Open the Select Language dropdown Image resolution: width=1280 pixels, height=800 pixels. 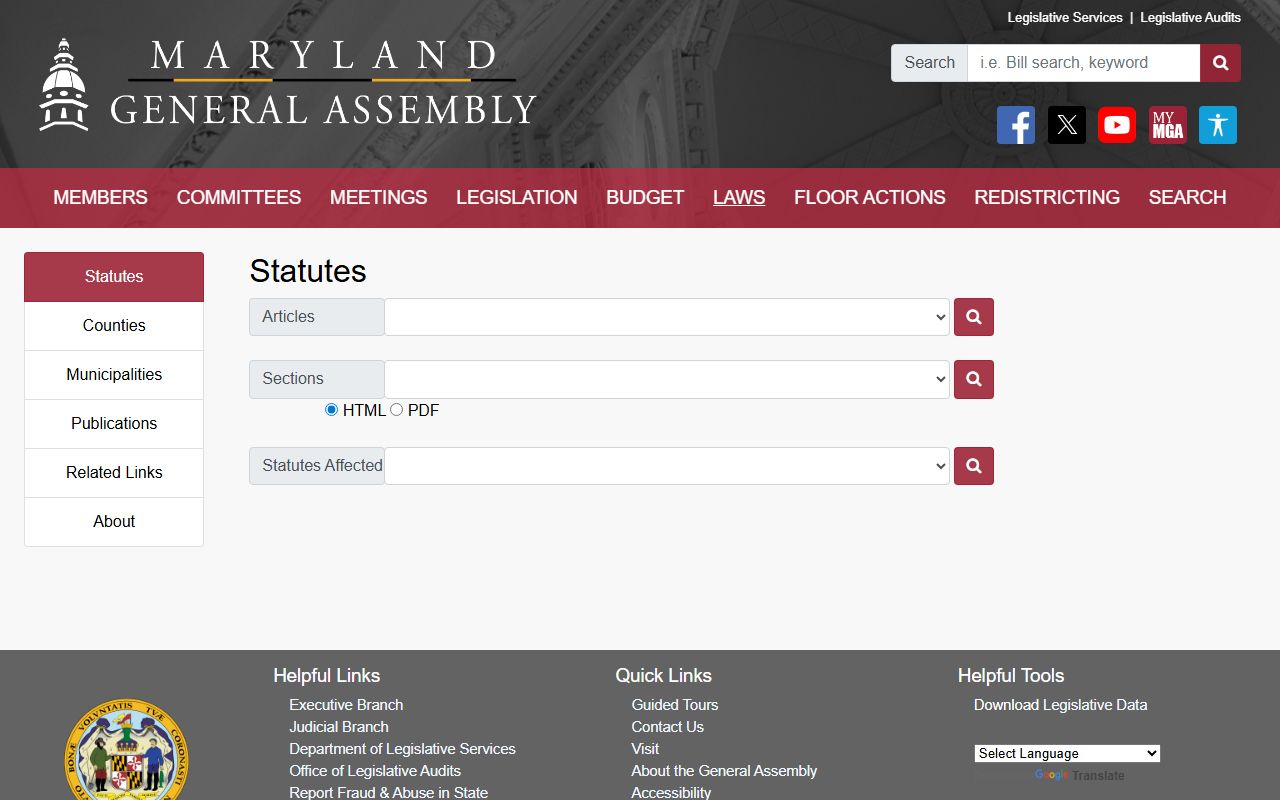point(1067,753)
